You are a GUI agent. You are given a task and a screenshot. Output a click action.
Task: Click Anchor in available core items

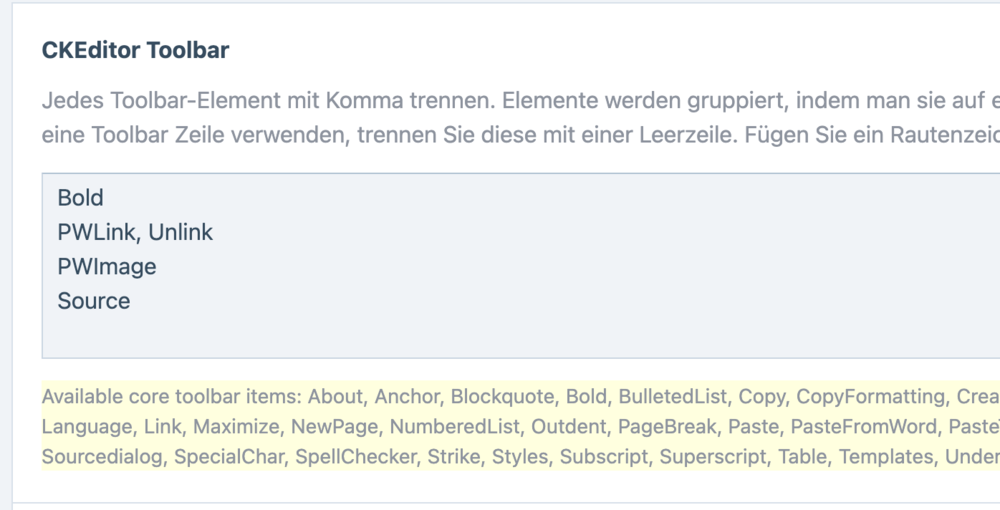(403, 397)
